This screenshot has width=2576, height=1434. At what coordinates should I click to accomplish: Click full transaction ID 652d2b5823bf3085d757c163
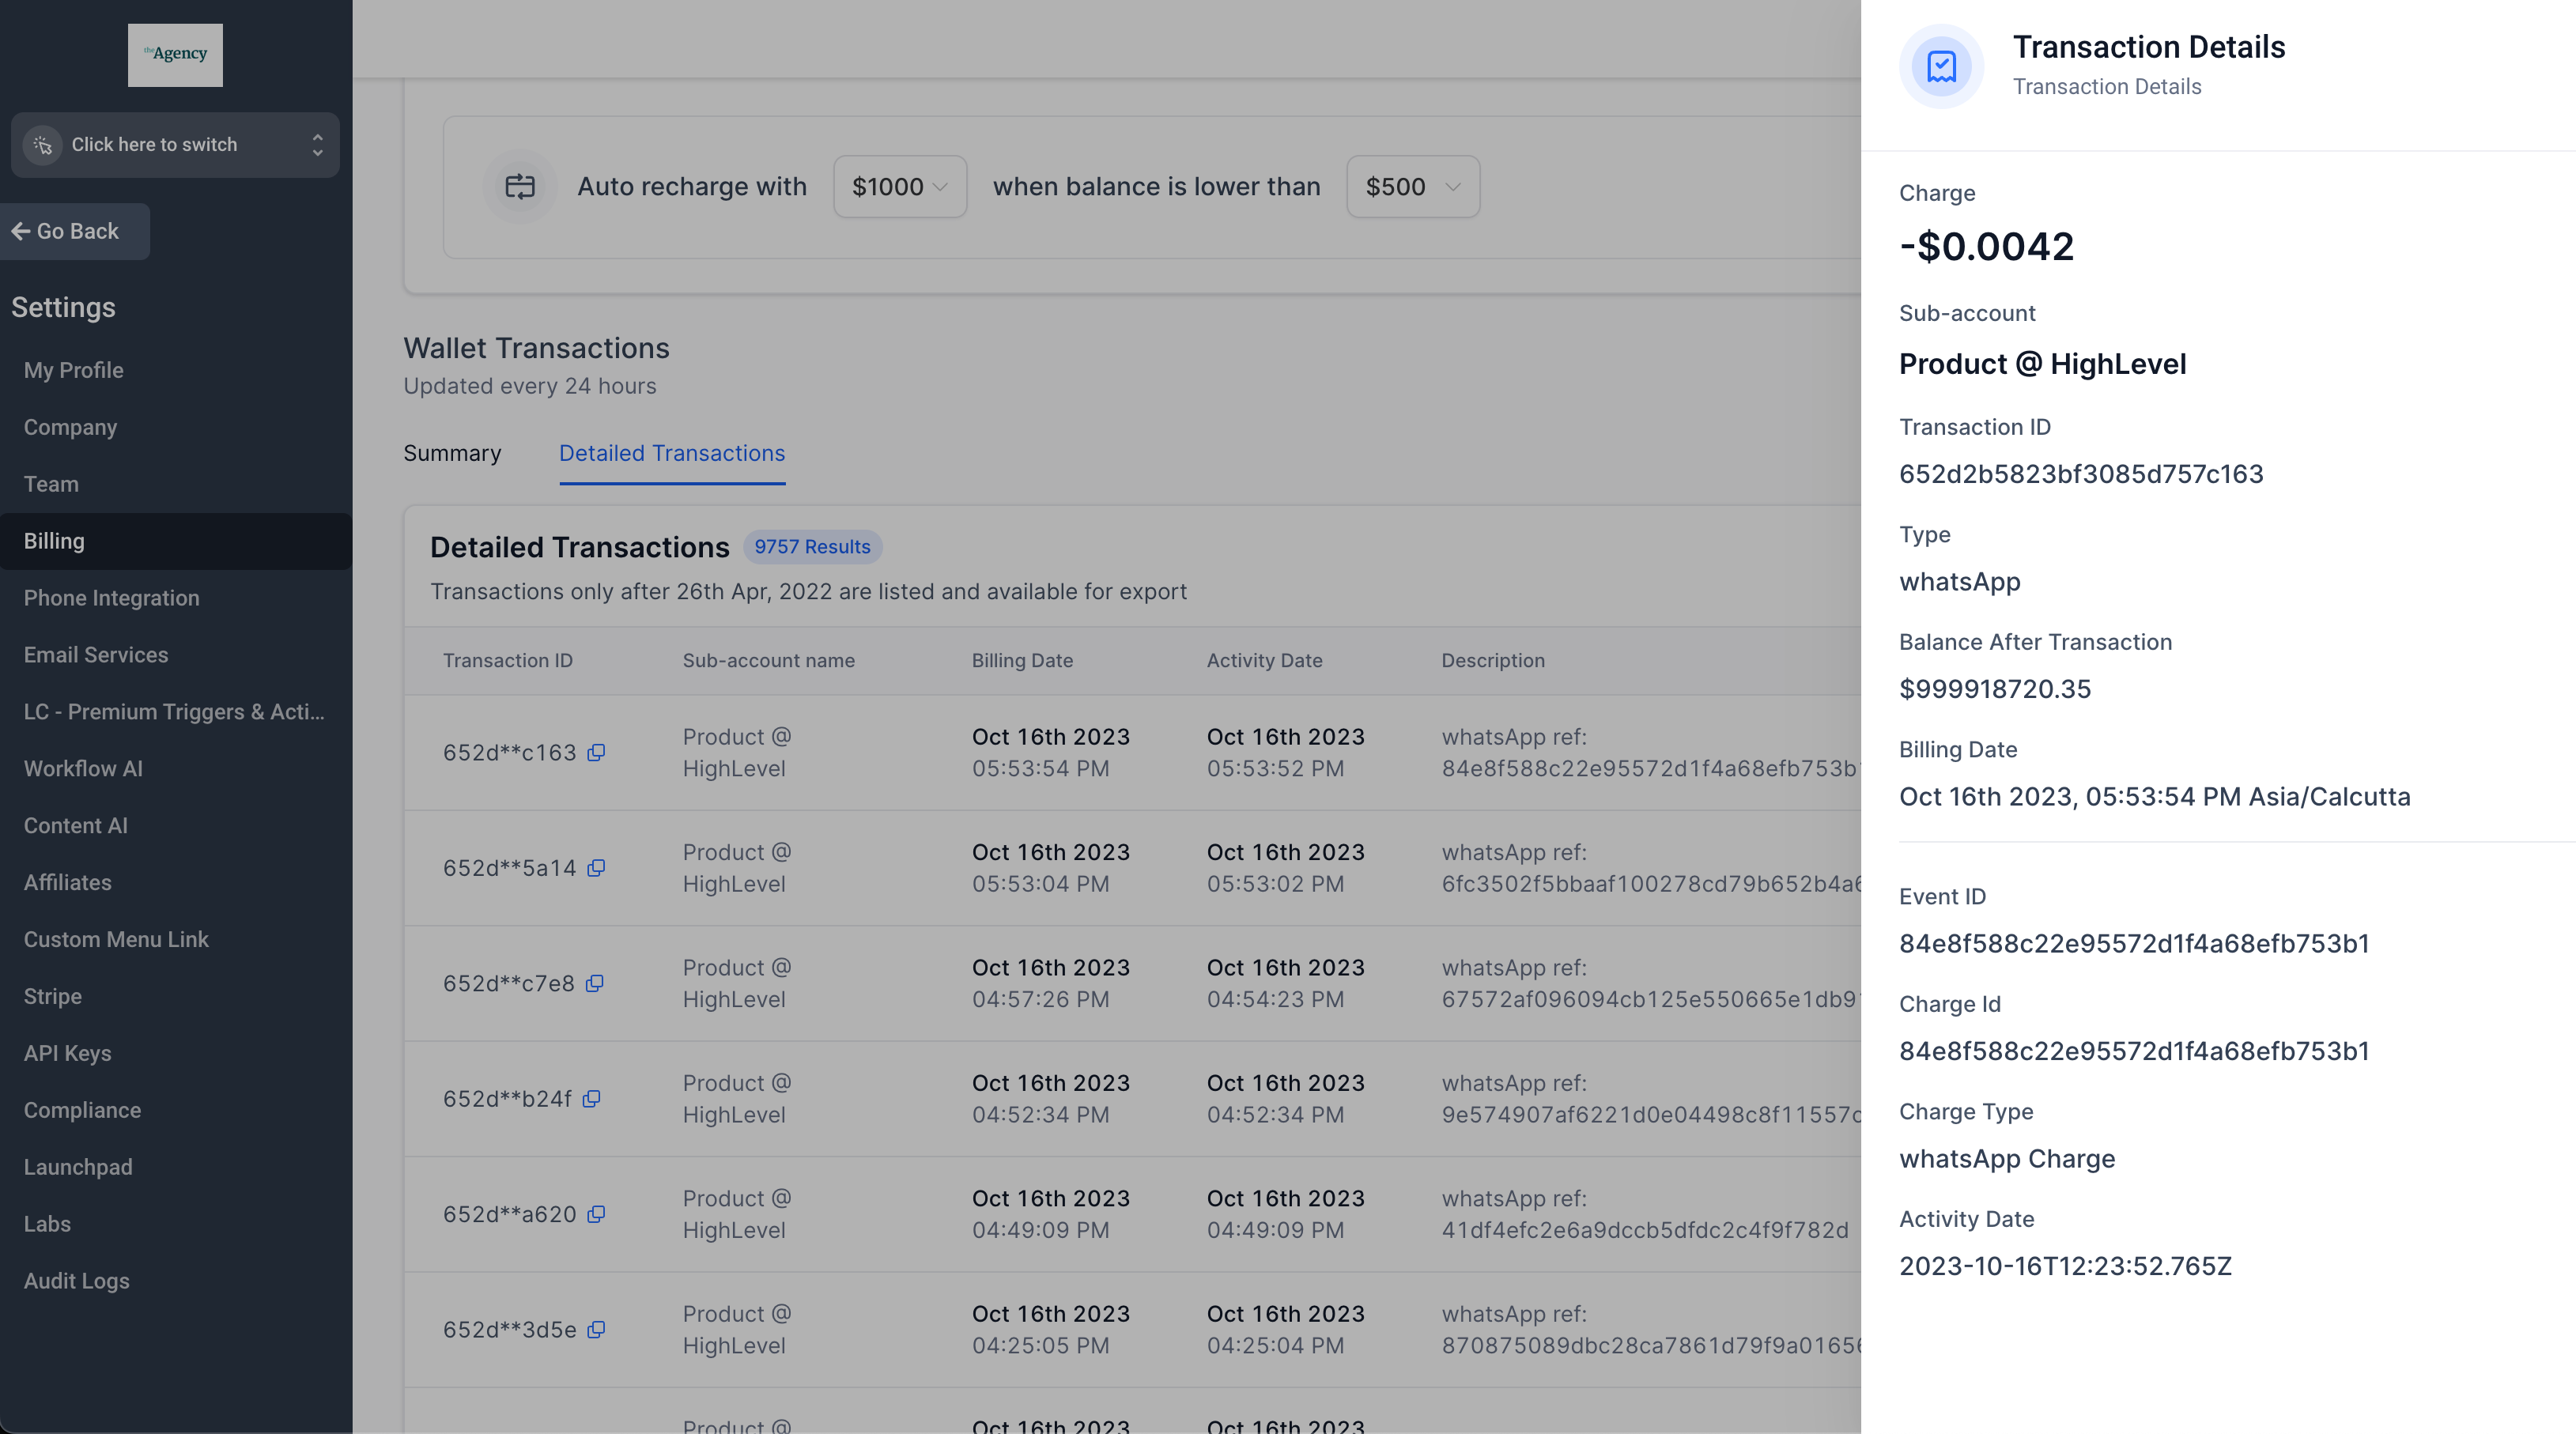tap(2081, 474)
